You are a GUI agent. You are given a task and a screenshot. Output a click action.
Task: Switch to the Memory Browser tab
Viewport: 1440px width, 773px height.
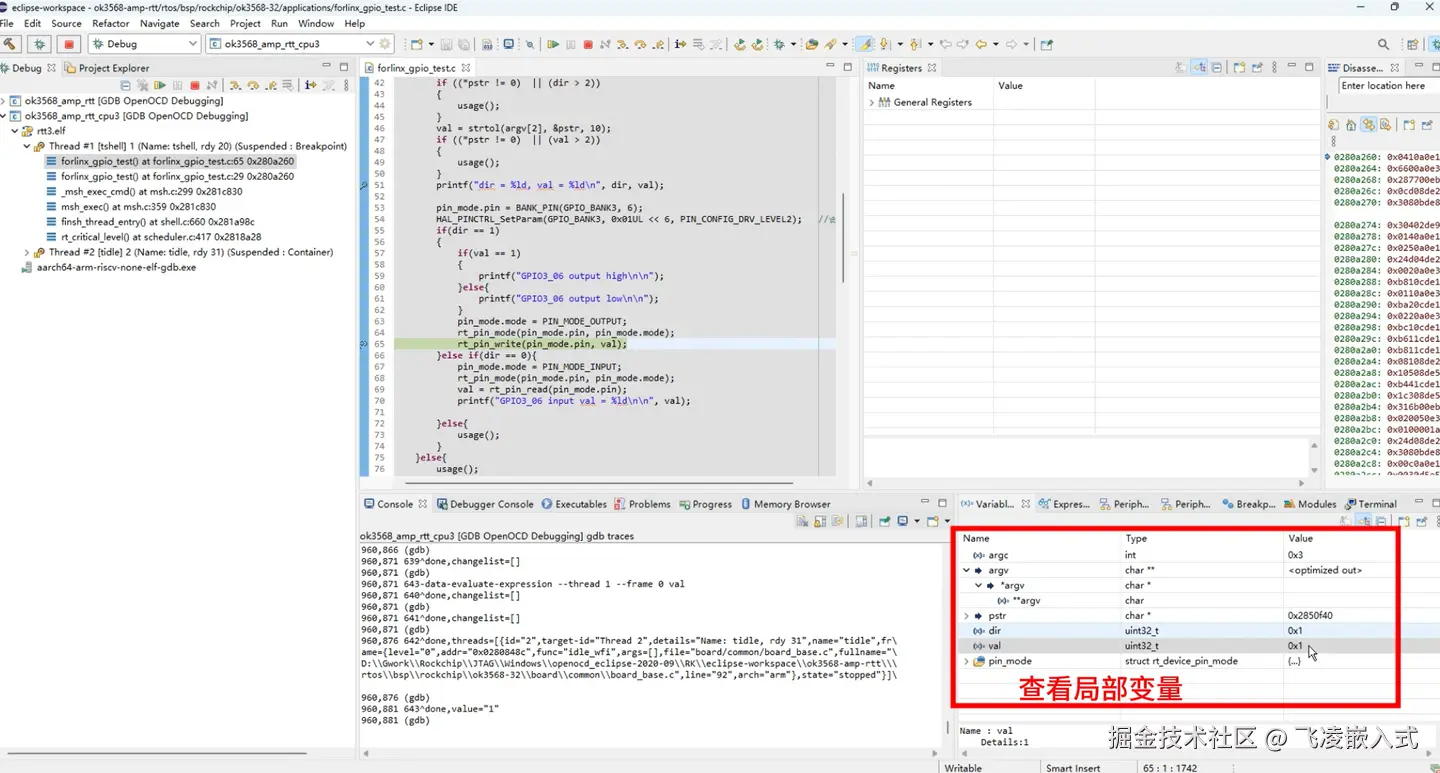[x=784, y=504]
